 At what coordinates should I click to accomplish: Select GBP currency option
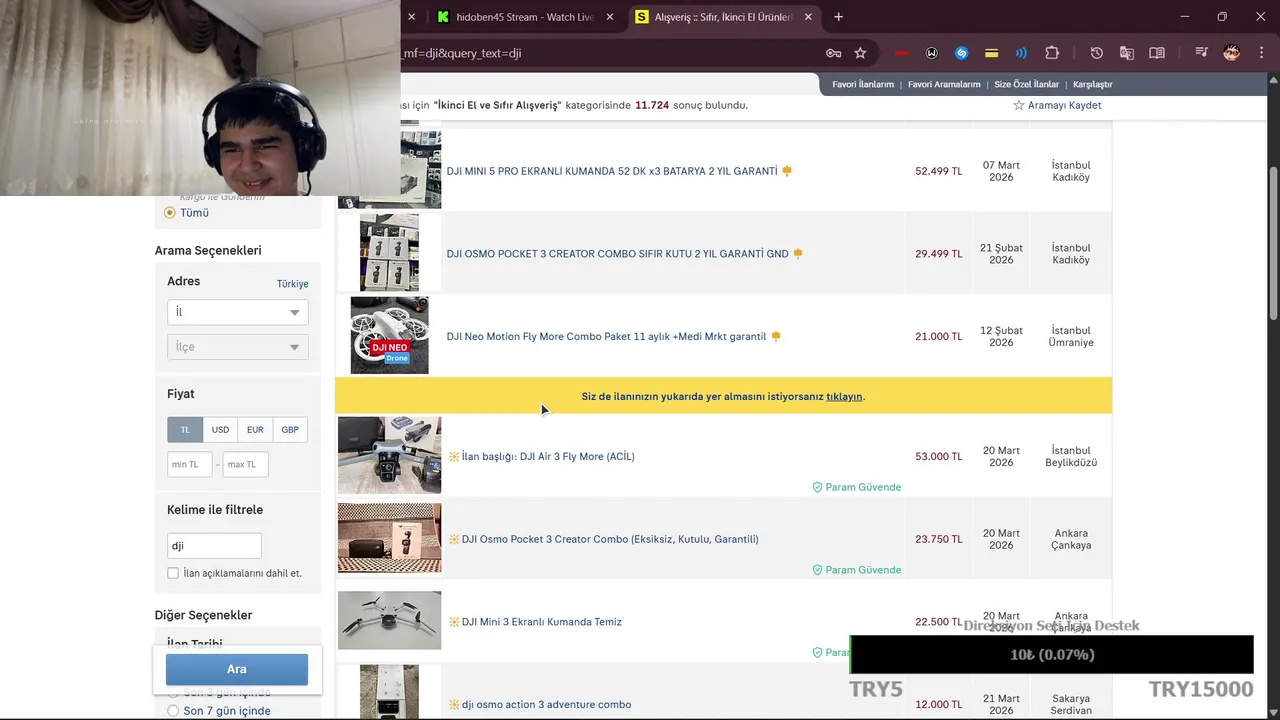click(290, 430)
